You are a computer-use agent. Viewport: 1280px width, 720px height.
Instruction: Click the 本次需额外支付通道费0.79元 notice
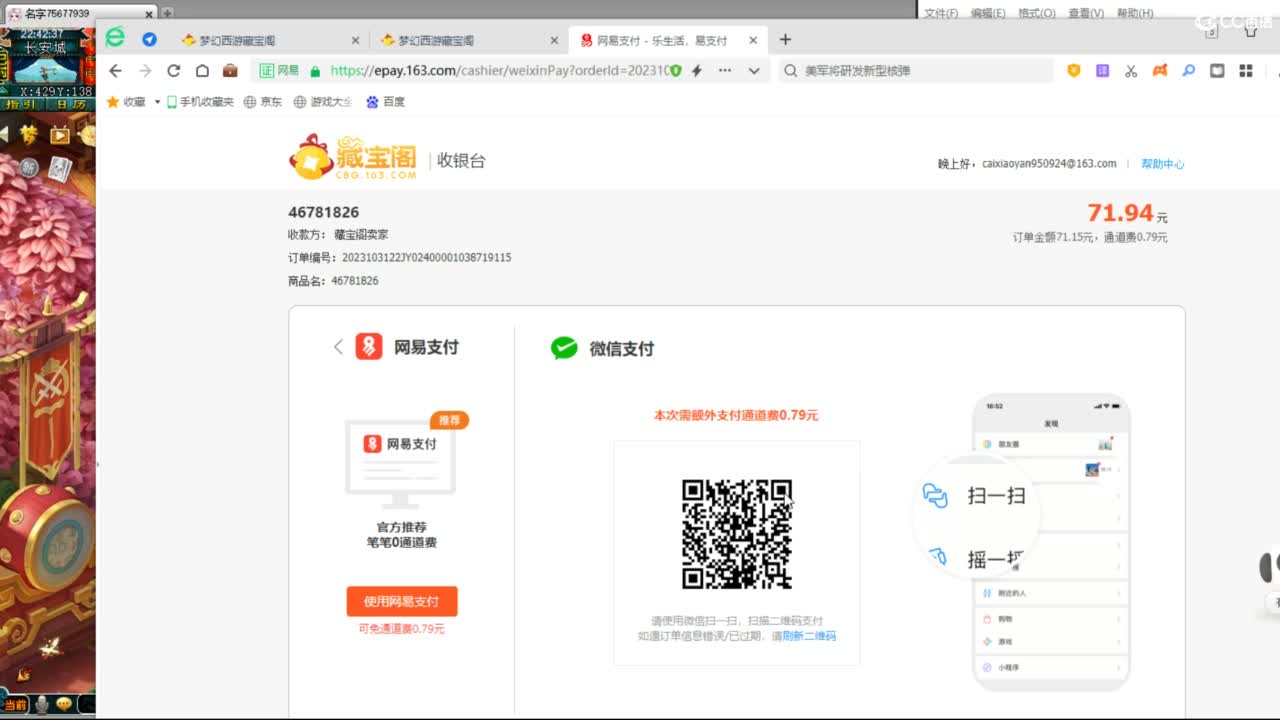coord(736,415)
